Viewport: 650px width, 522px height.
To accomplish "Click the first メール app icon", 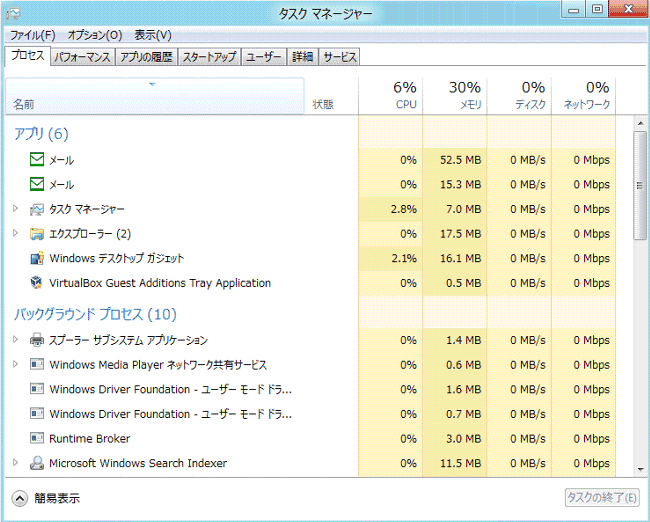I will [x=37, y=160].
